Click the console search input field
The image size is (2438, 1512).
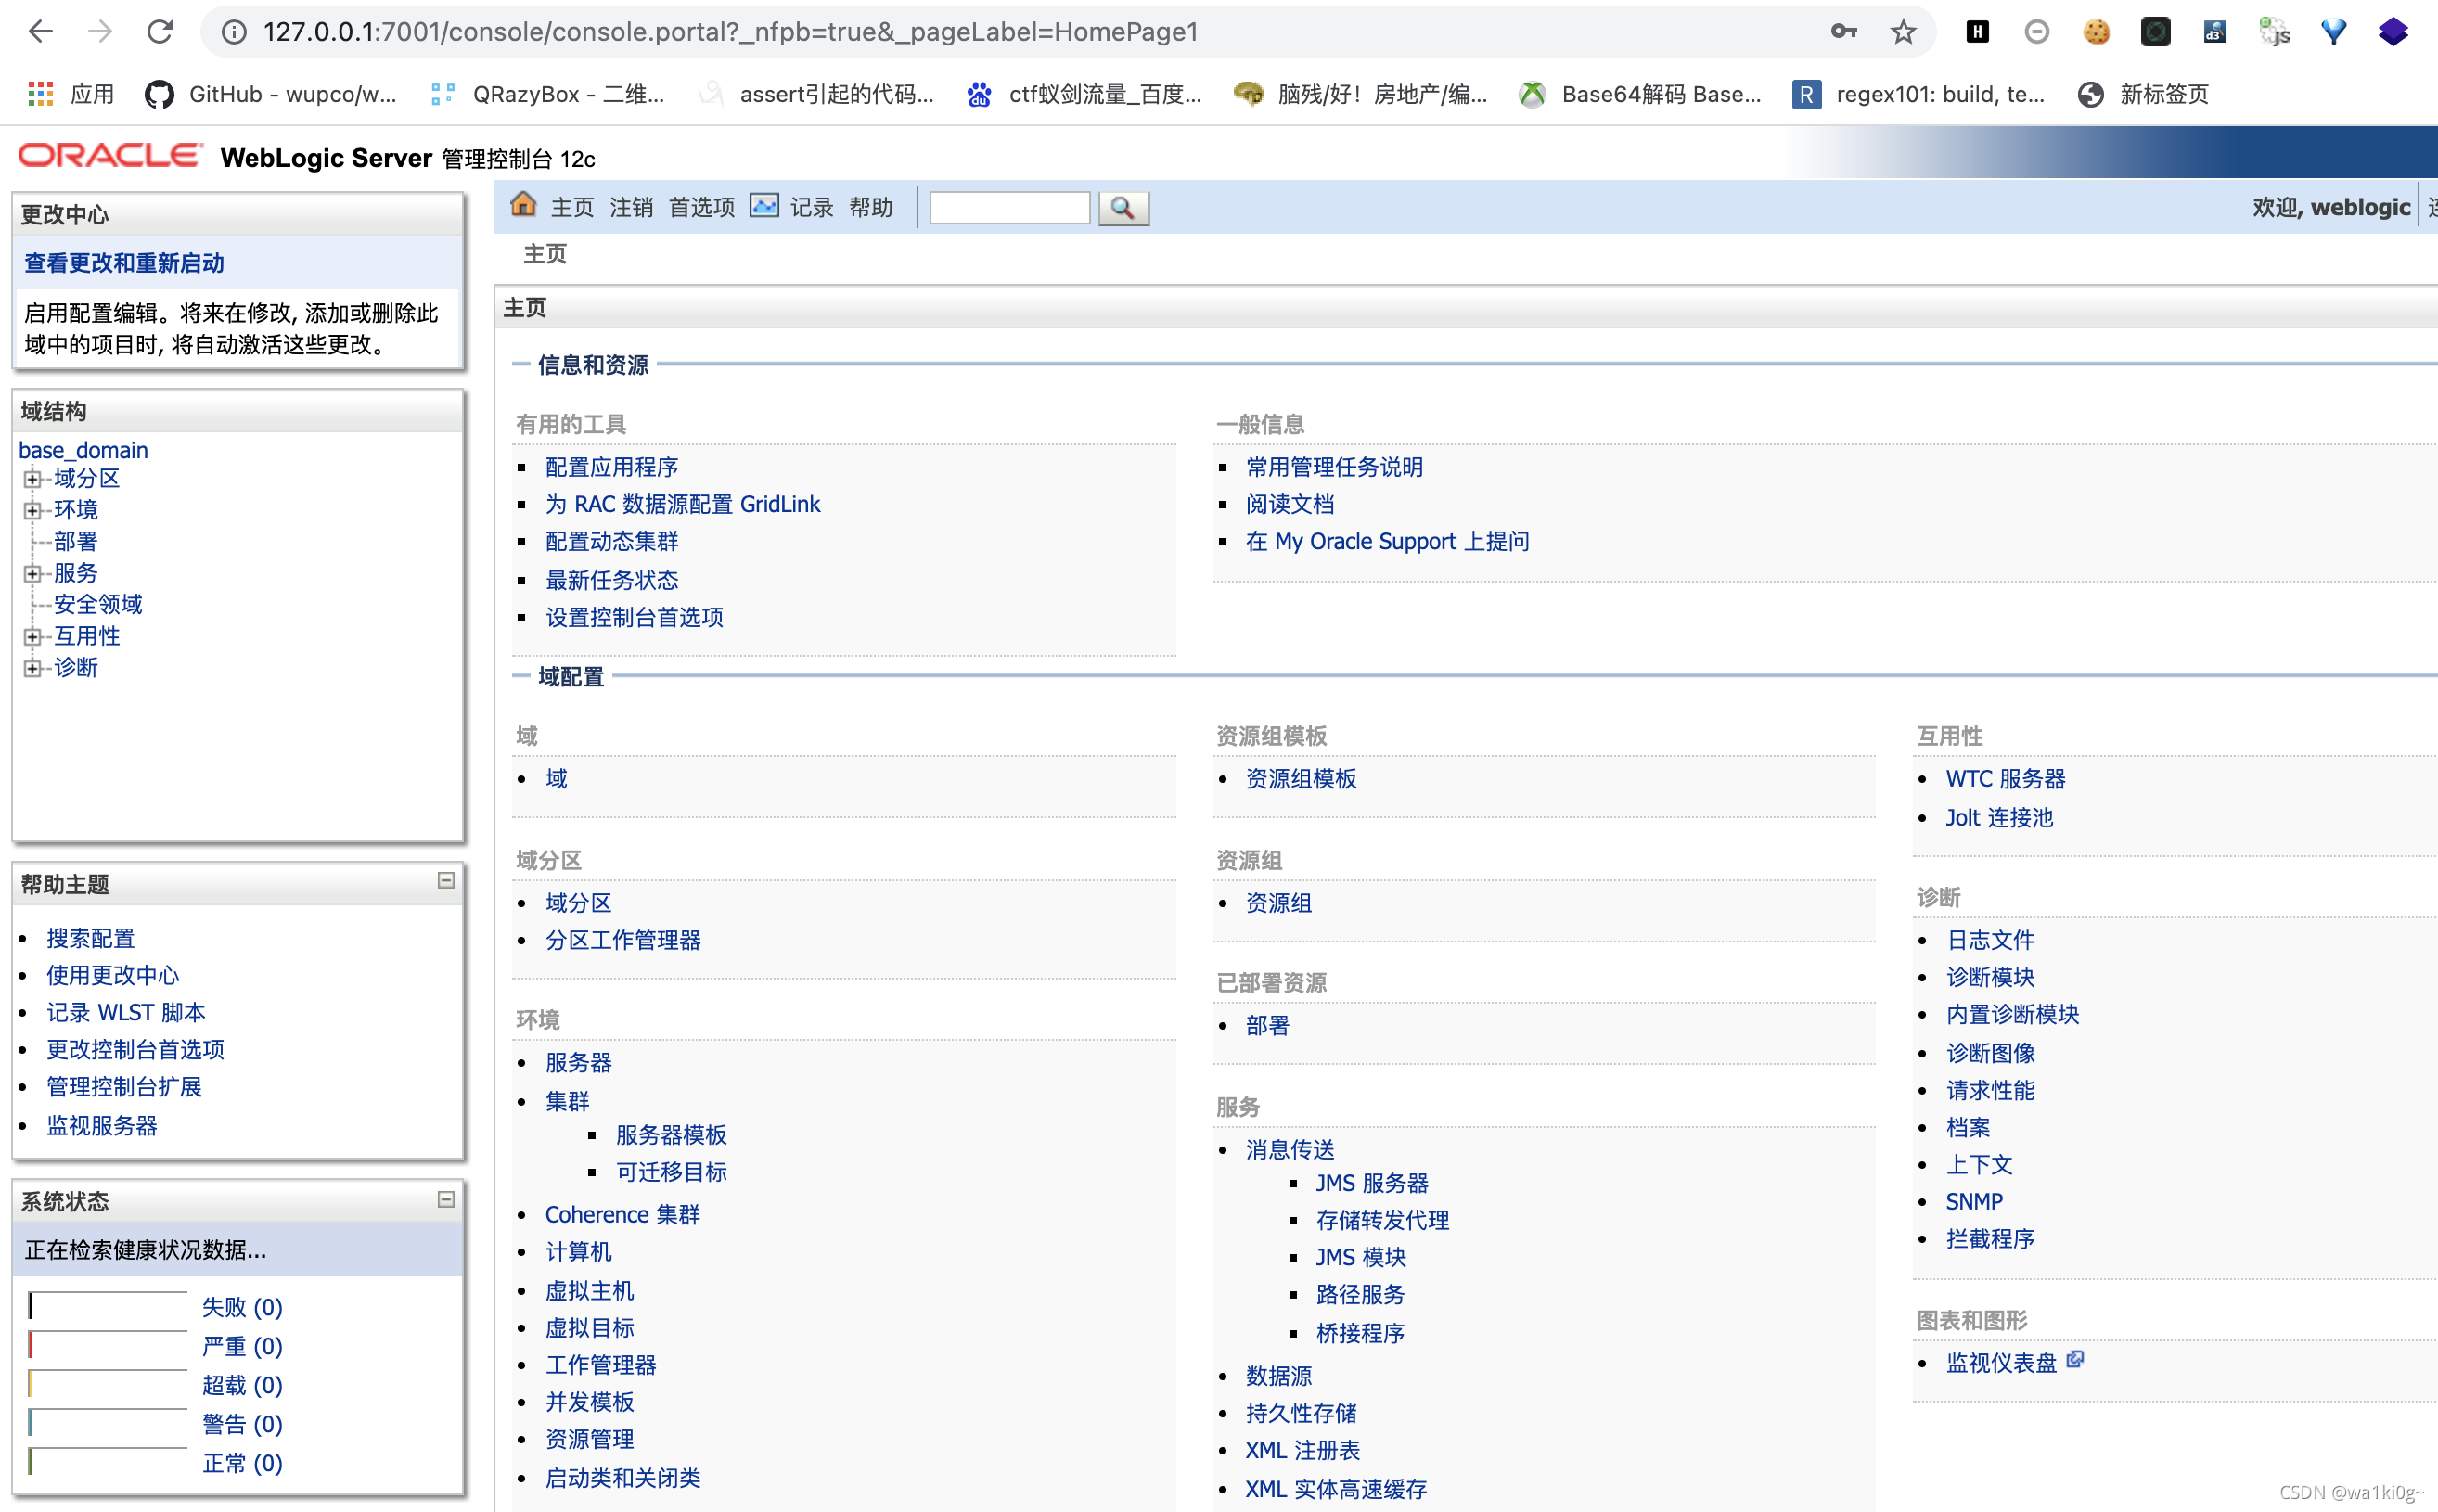[x=1009, y=208]
